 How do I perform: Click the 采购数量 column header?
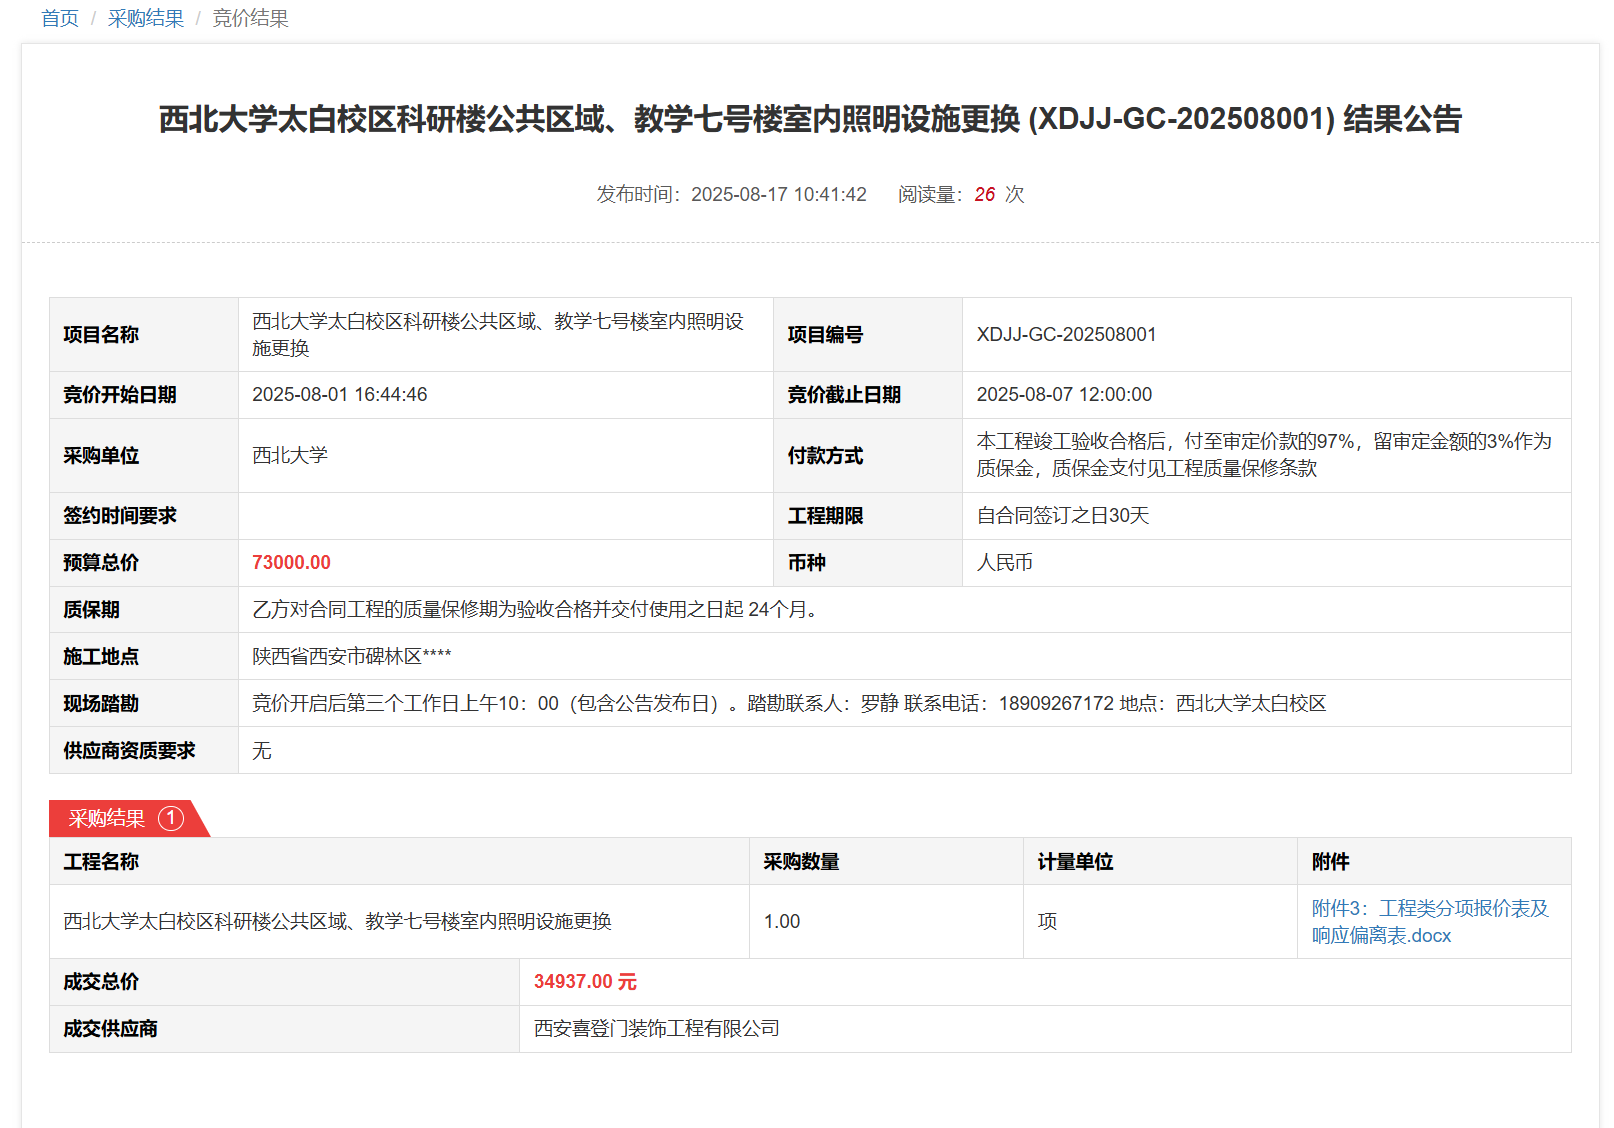point(801,862)
